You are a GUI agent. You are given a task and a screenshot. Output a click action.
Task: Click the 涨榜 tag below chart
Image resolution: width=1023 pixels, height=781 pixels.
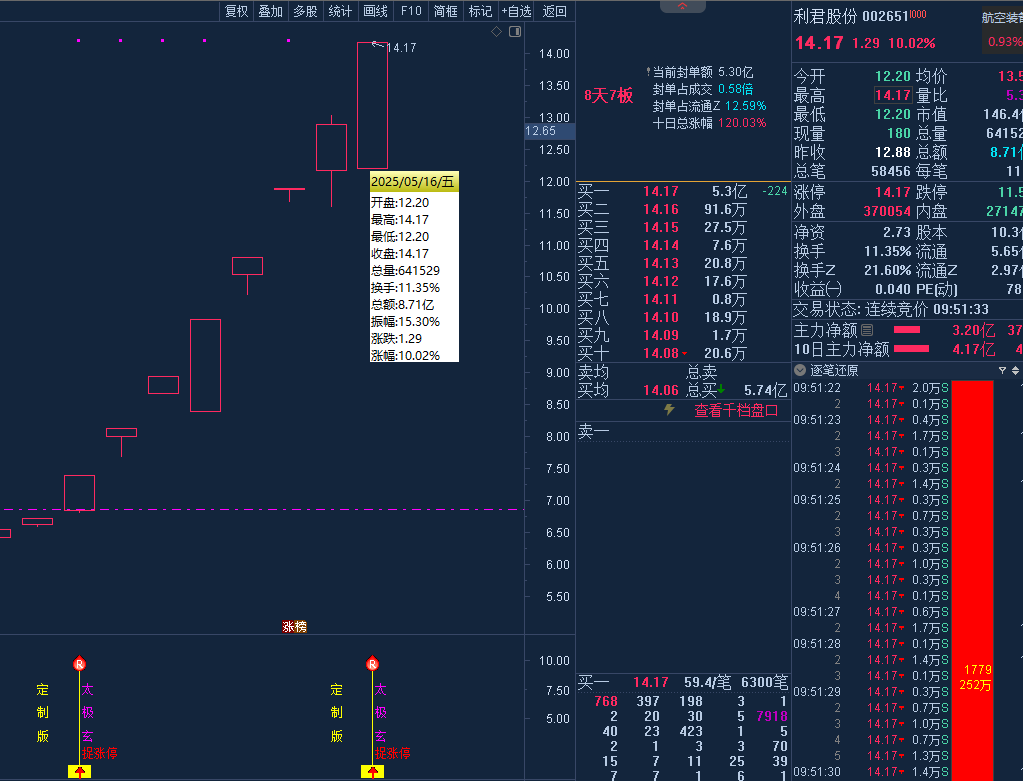click(x=294, y=626)
